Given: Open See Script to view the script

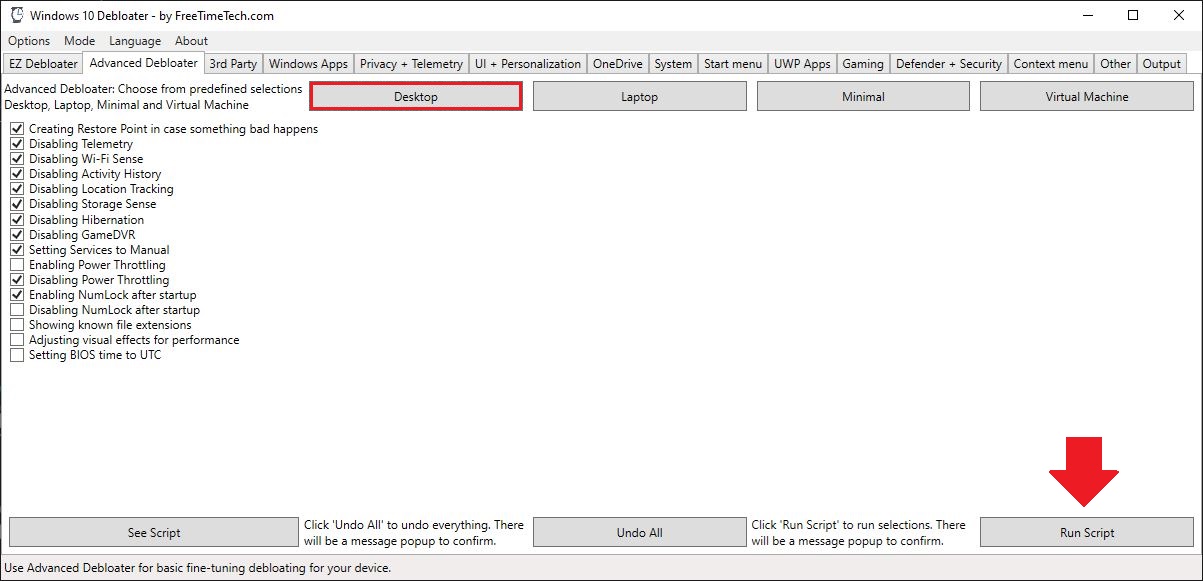Looking at the screenshot, I should (152, 532).
